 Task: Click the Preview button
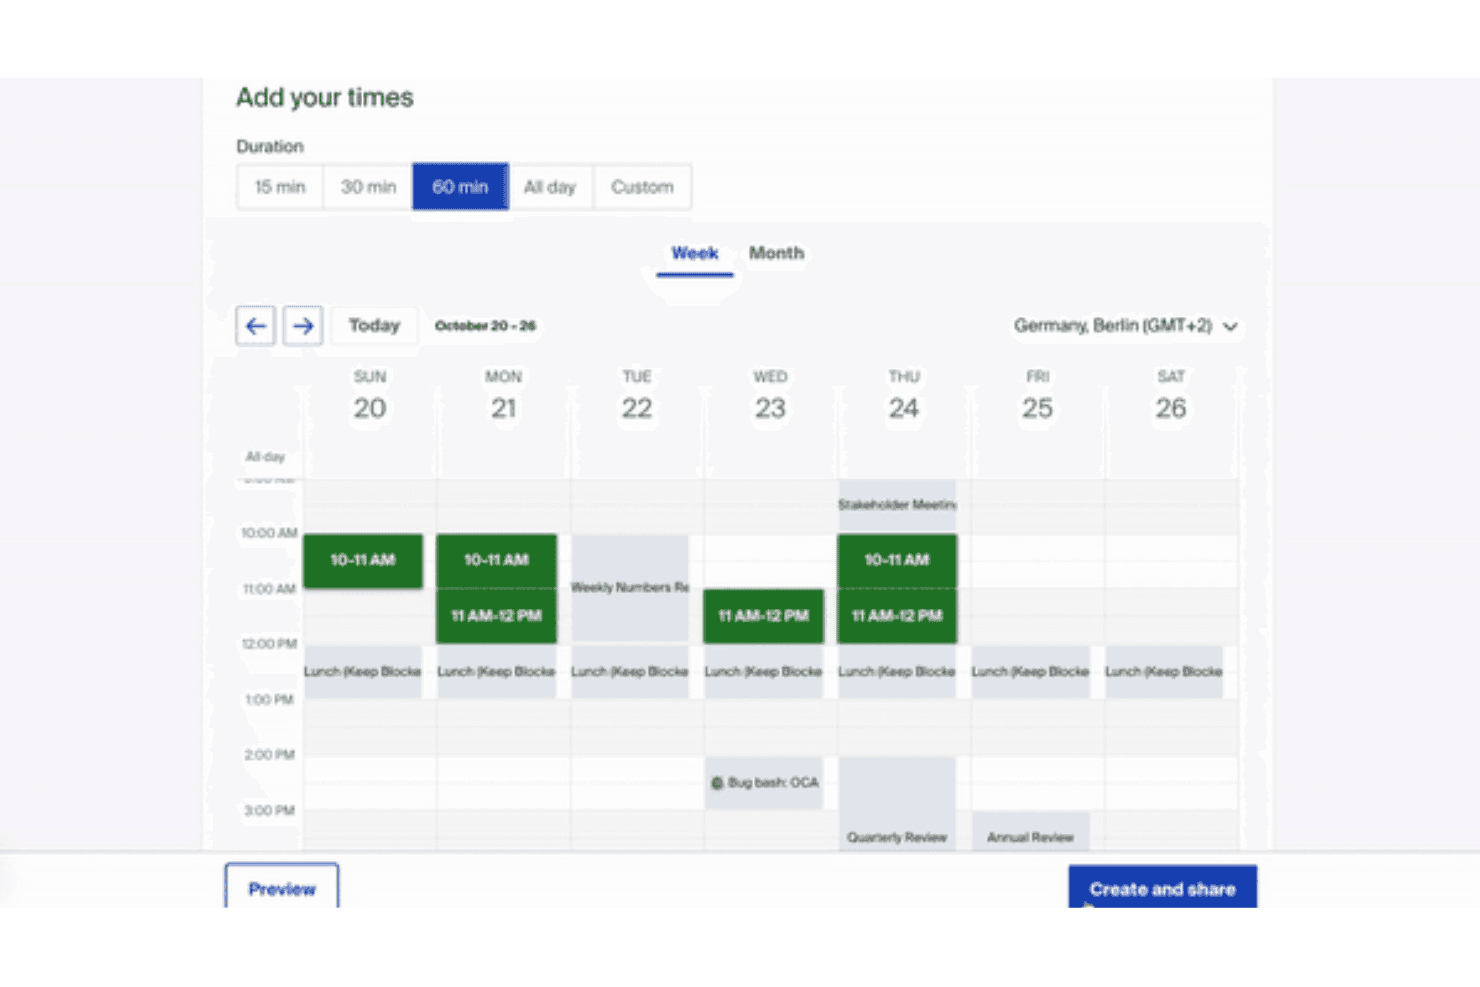pos(282,888)
